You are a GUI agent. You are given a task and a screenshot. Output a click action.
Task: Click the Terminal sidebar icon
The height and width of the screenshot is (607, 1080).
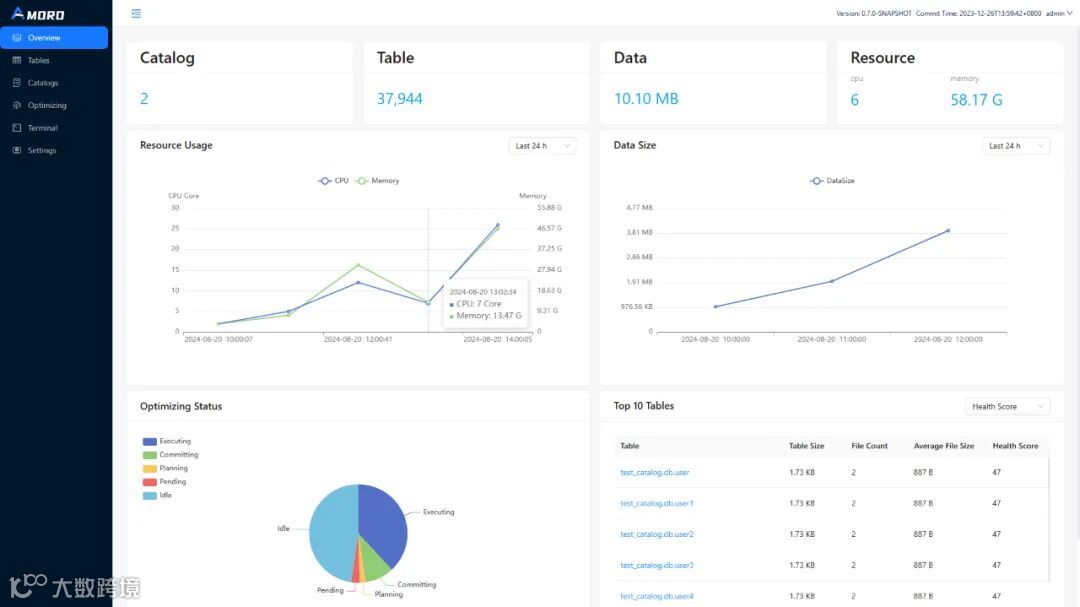(x=17, y=128)
